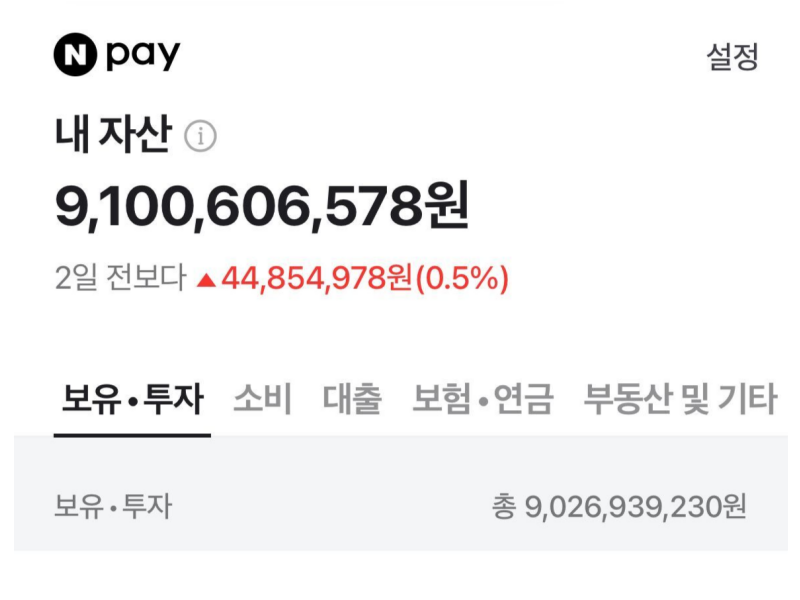Tap the 총 9,026,939,230원 section total
The image size is (800, 600).
point(619,507)
